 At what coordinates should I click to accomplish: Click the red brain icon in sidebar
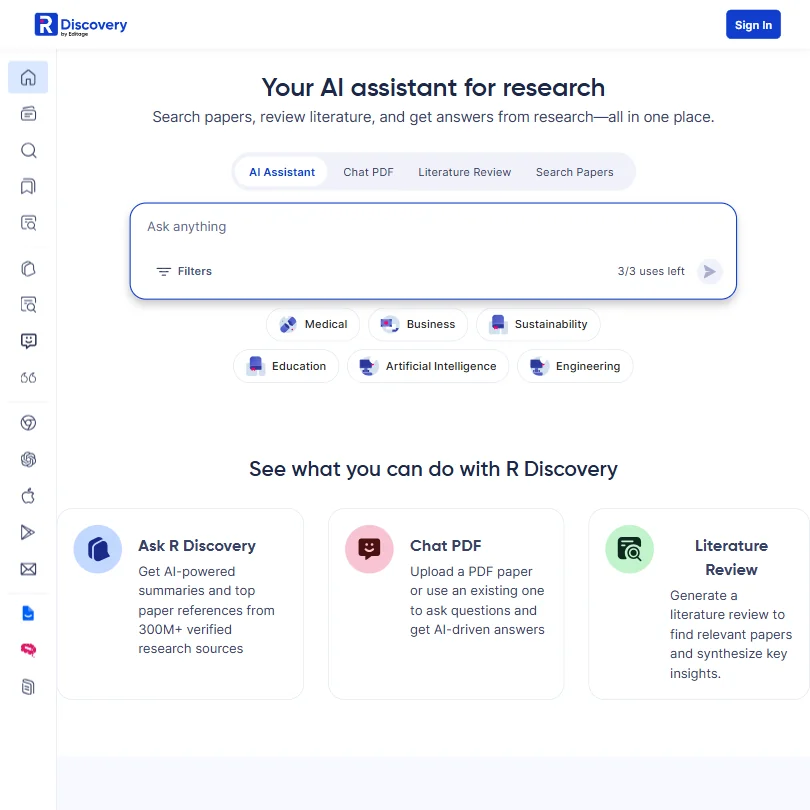tap(28, 649)
